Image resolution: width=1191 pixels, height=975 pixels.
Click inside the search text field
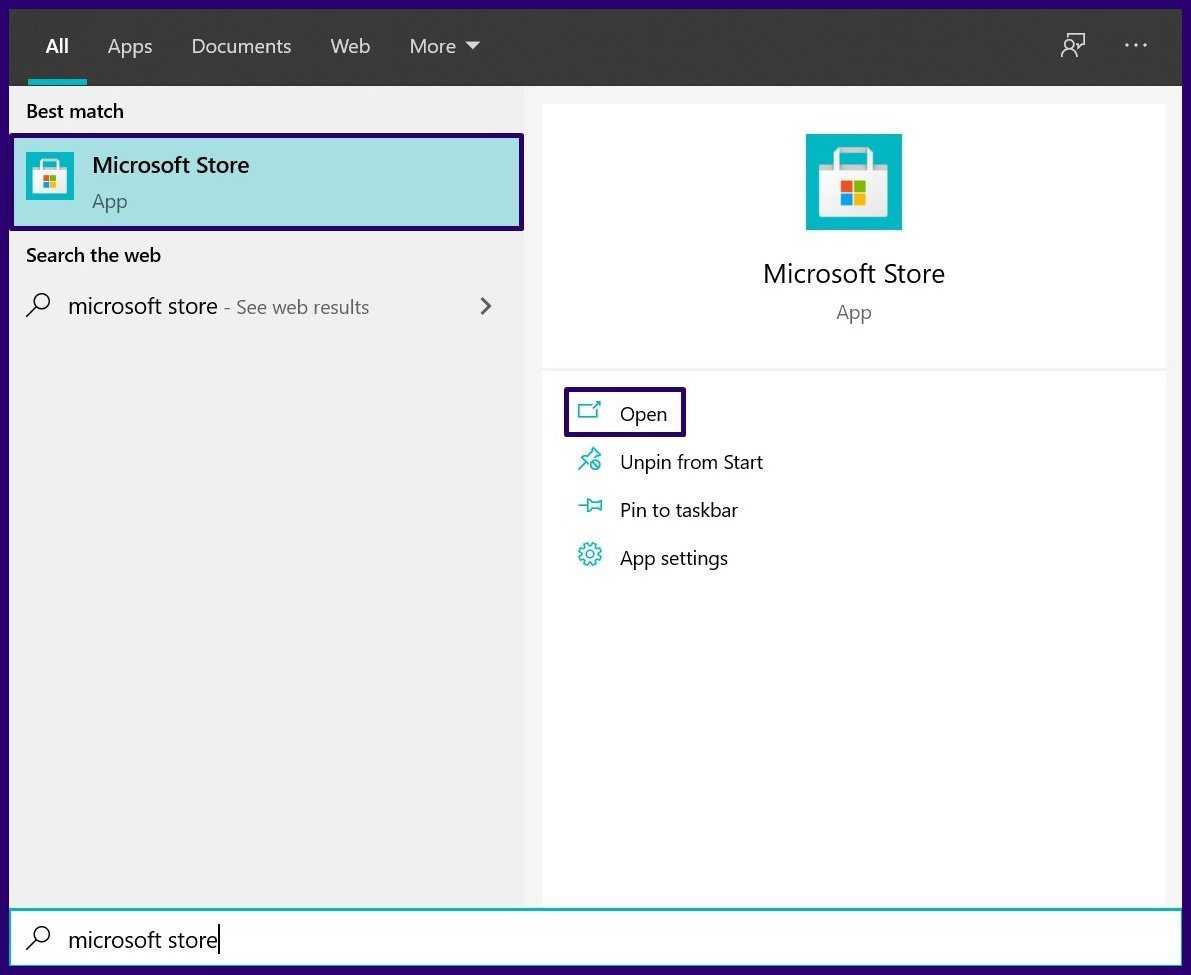[x=600, y=939]
